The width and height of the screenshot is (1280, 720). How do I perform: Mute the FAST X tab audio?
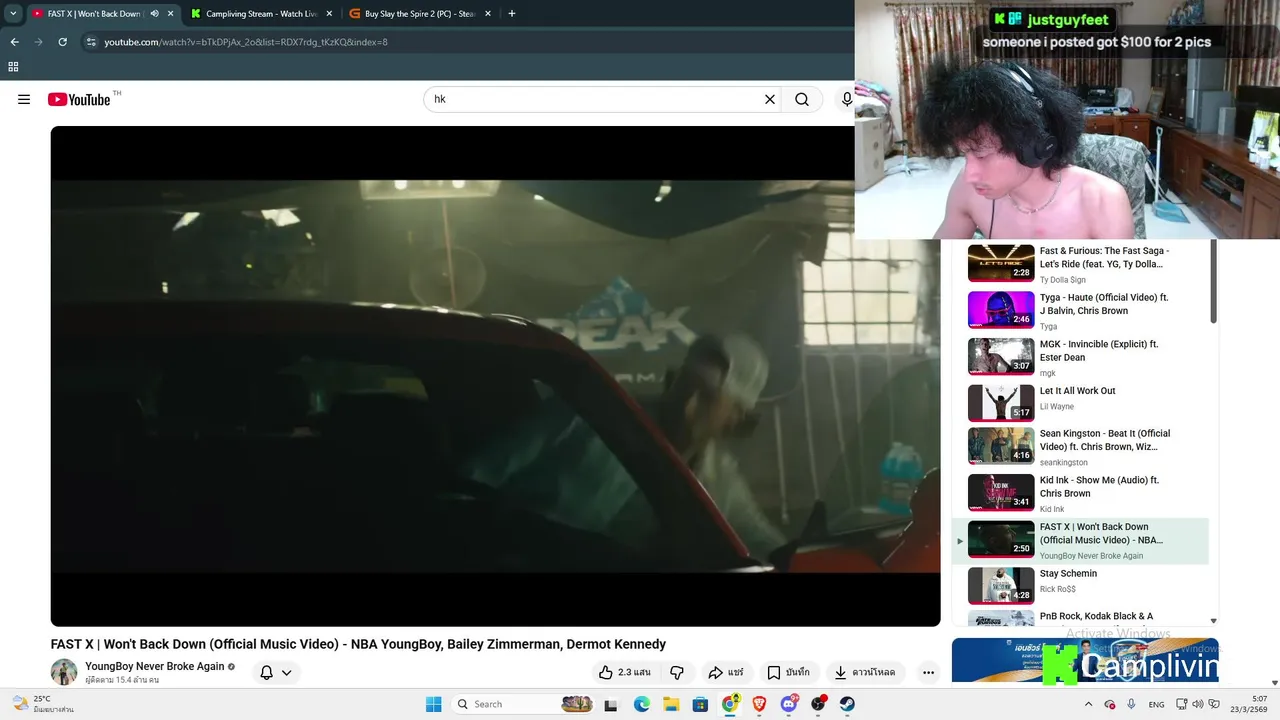pyautogui.click(x=154, y=14)
